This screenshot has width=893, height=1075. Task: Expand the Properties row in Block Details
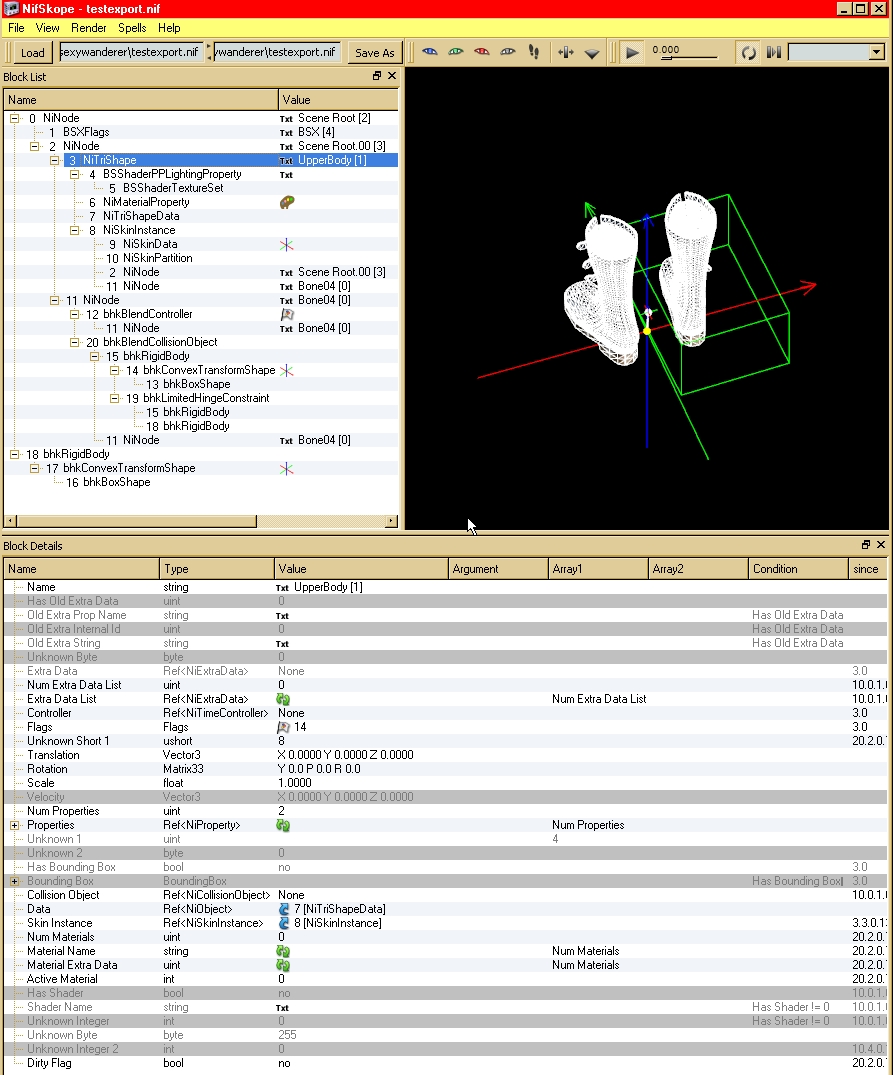point(14,825)
